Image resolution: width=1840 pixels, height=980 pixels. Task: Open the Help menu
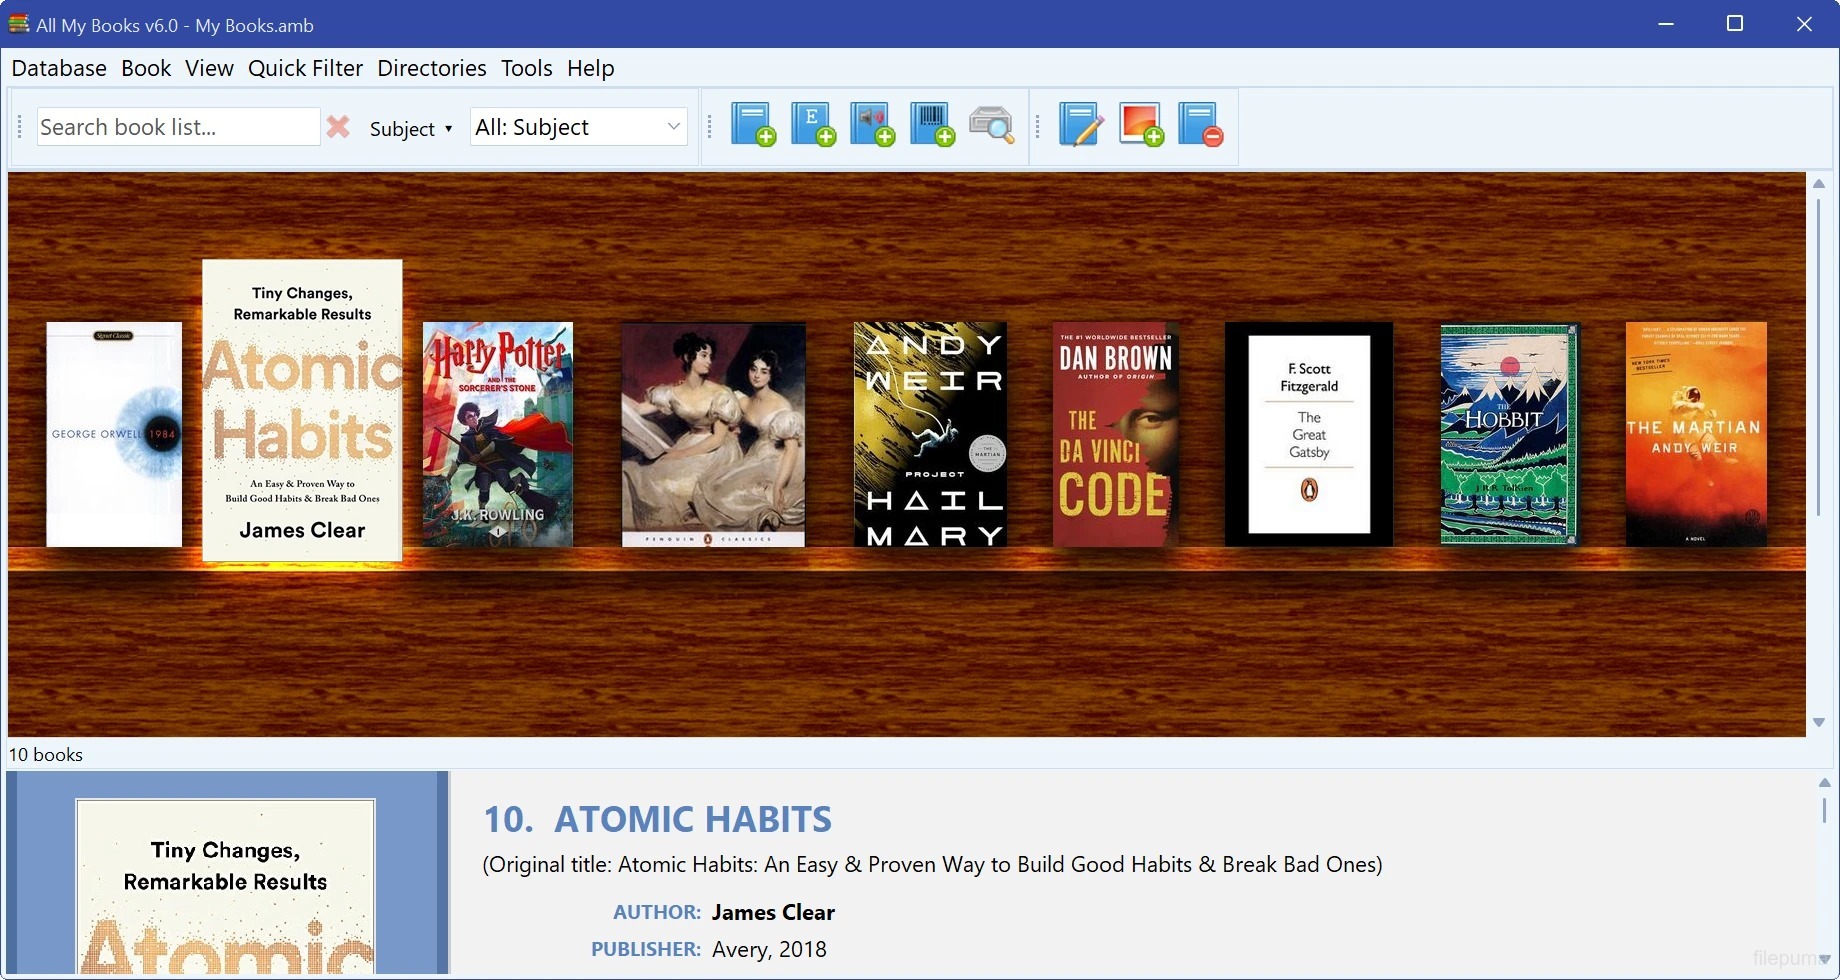click(x=590, y=68)
